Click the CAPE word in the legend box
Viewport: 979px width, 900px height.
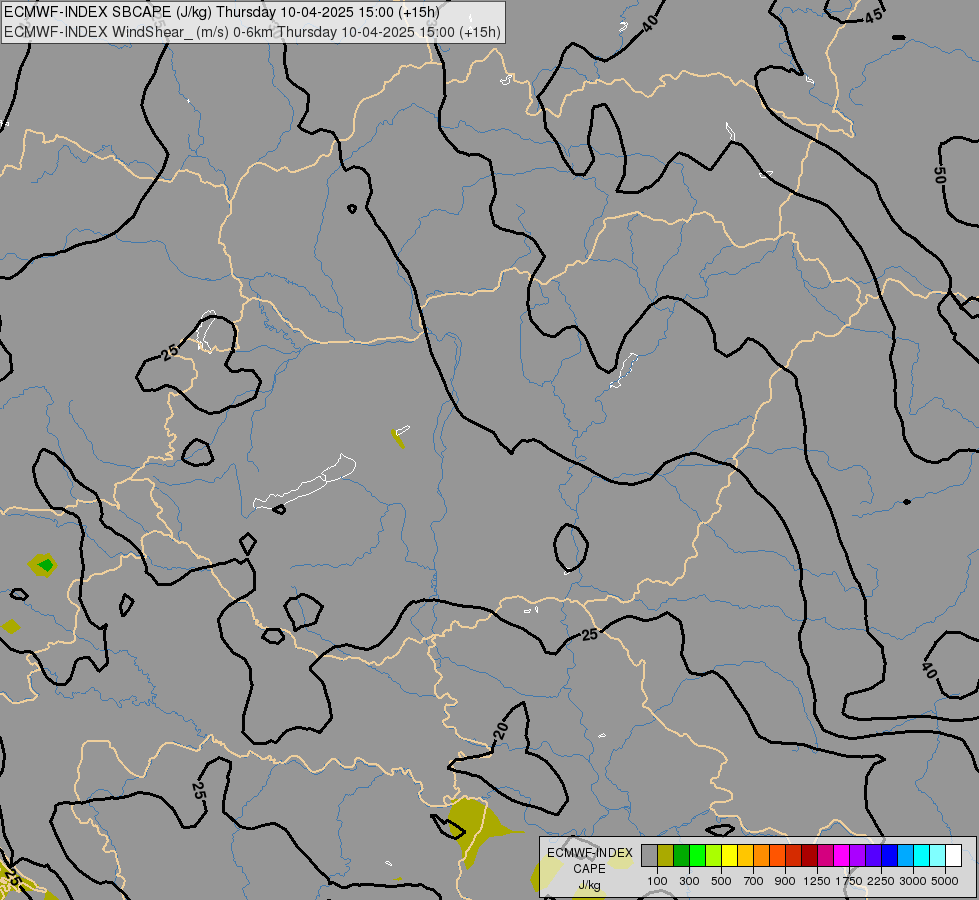point(589,869)
